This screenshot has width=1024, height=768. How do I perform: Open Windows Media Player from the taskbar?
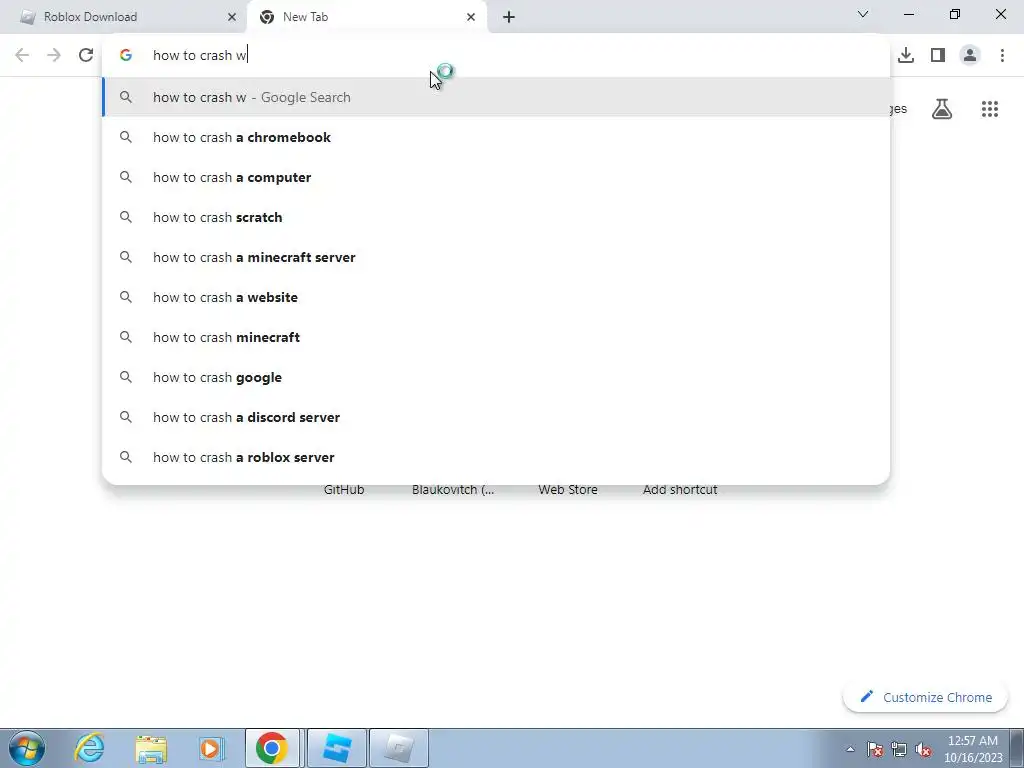click(x=210, y=748)
